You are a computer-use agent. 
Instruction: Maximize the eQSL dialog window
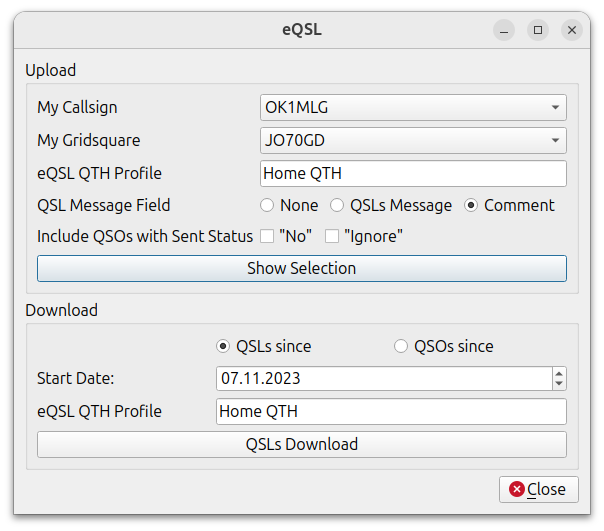pos(538,30)
